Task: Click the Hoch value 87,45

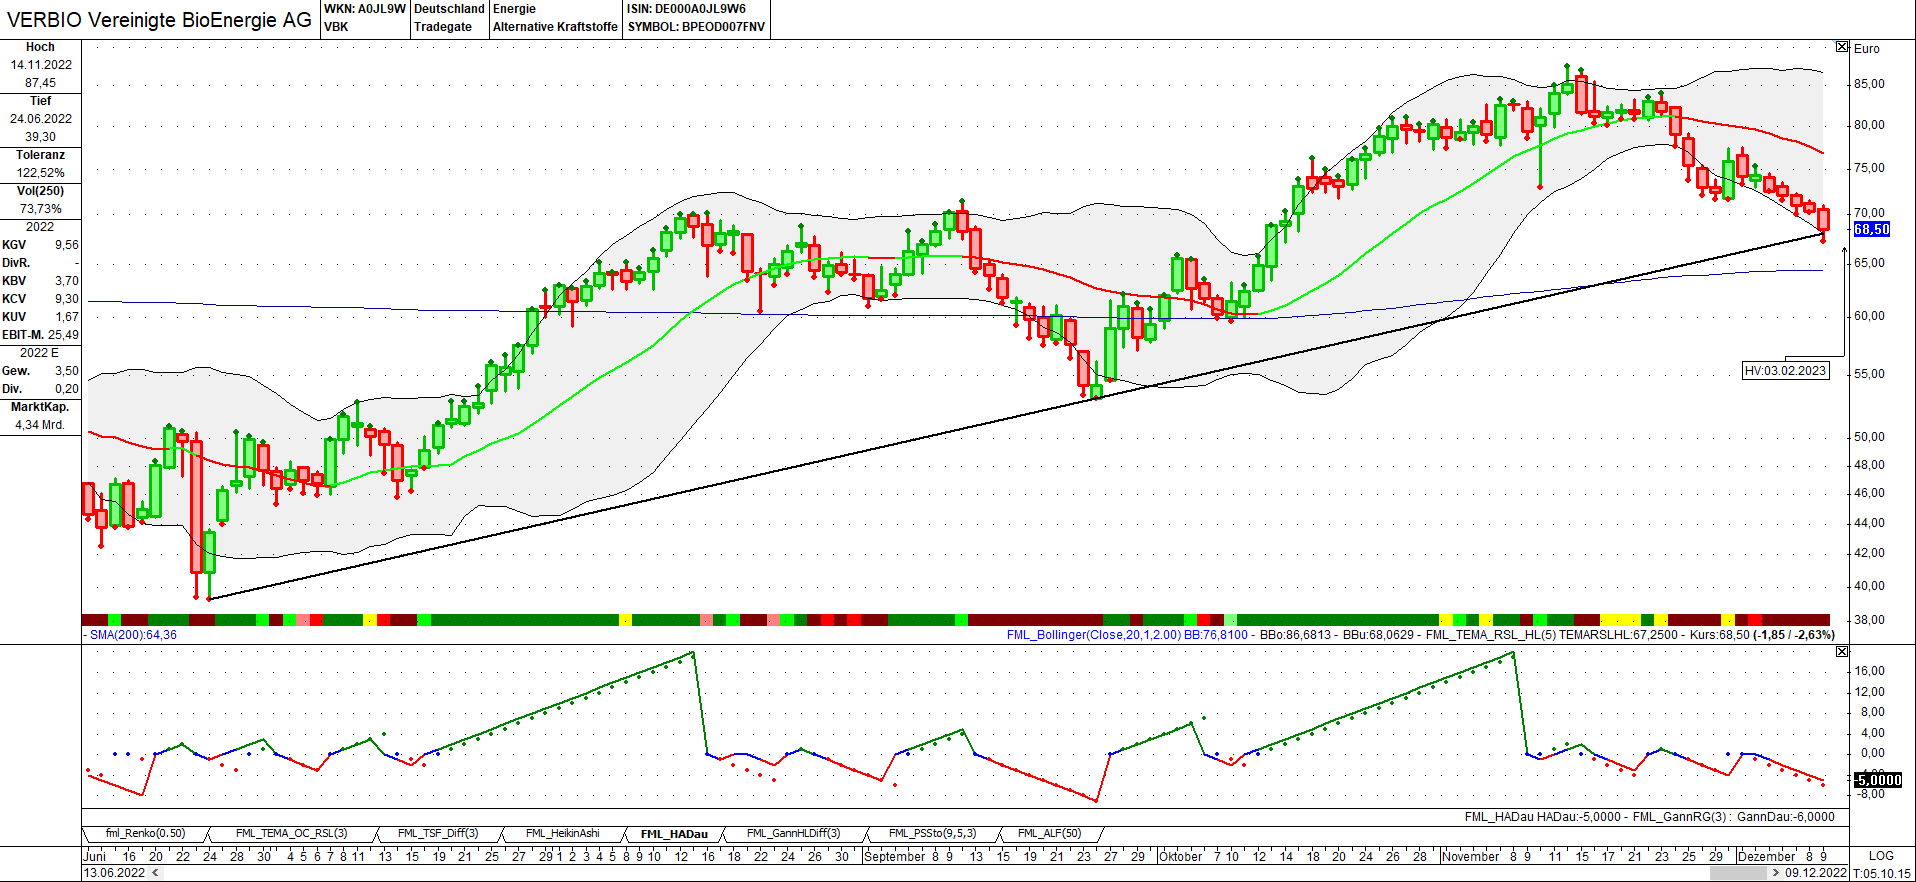Action: click(41, 83)
